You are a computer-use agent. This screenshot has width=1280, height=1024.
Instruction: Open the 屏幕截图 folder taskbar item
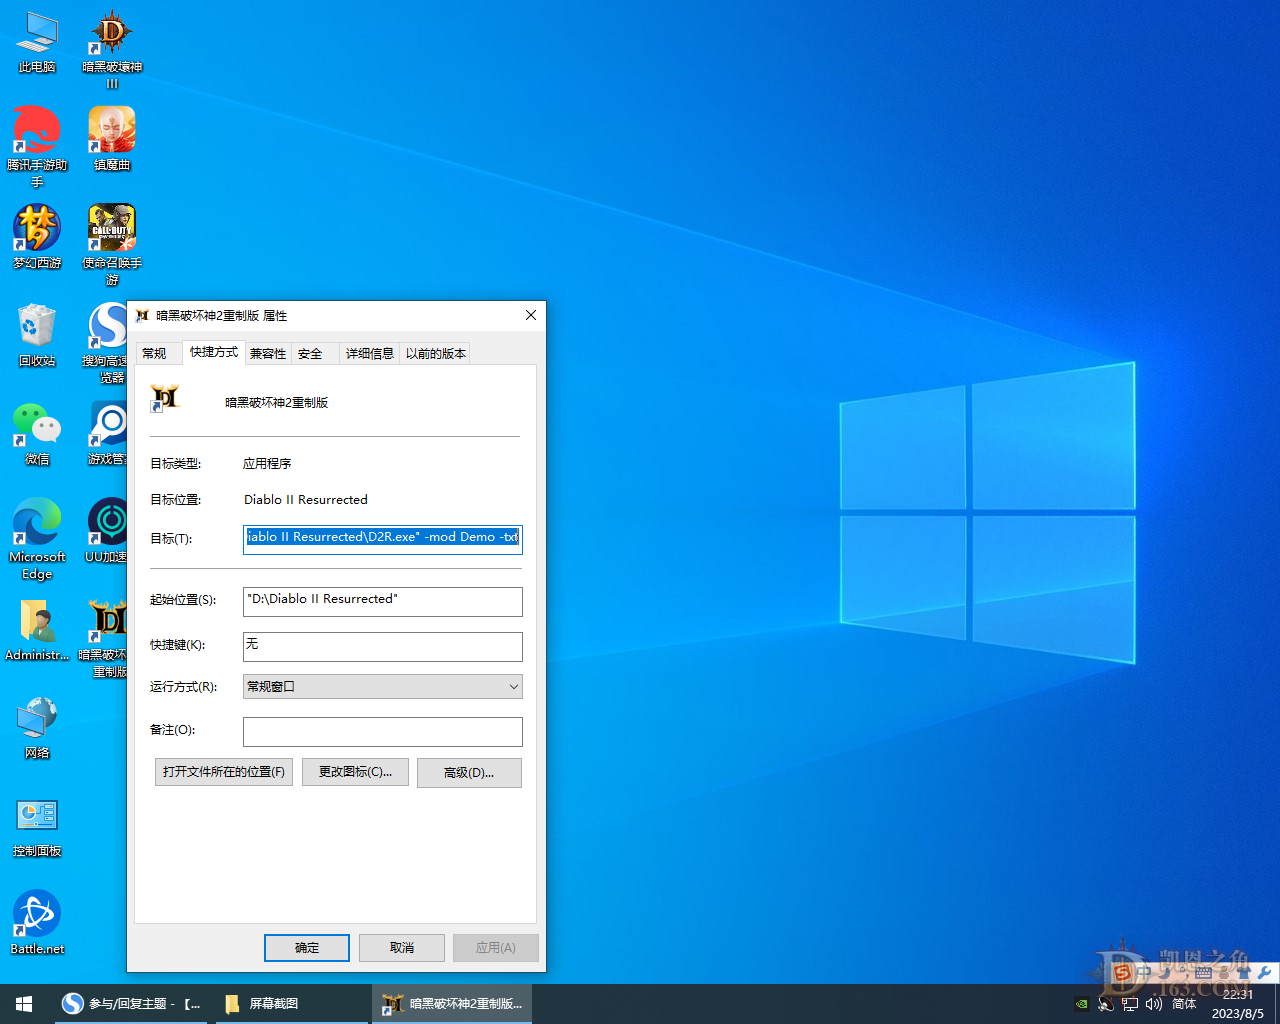click(290, 1004)
